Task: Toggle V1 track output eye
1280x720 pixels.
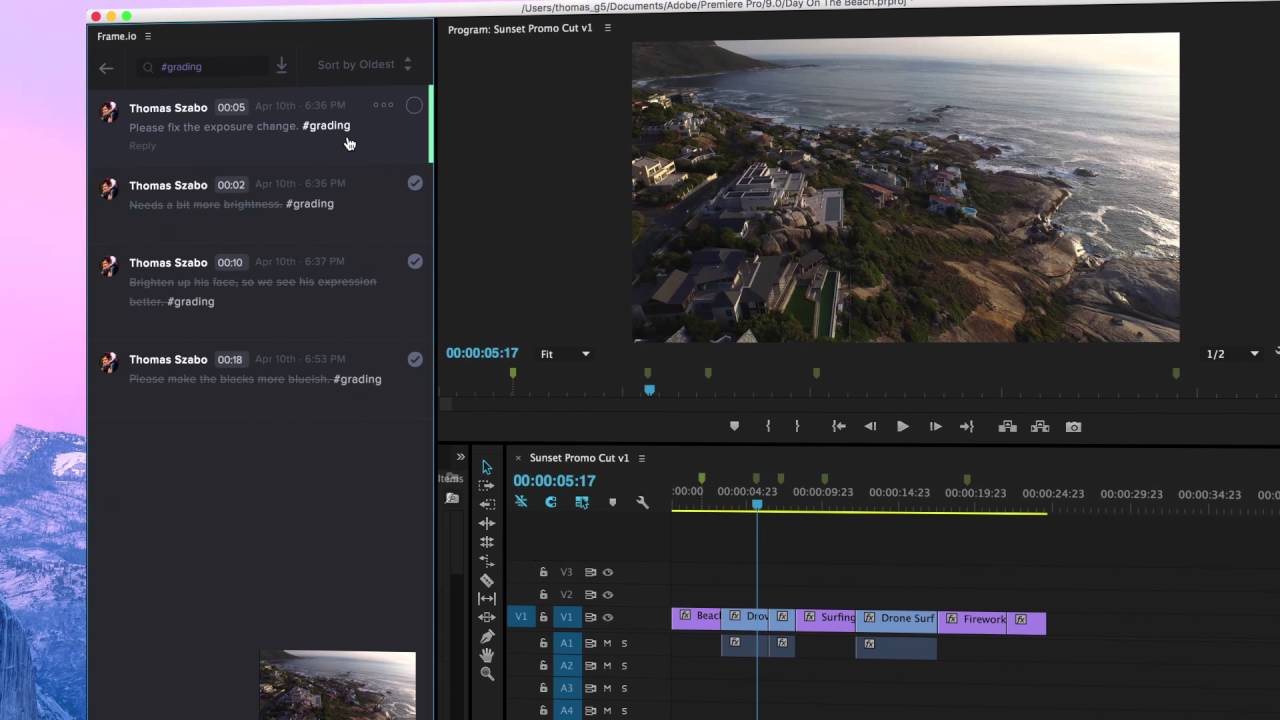Action: coord(608,617)
